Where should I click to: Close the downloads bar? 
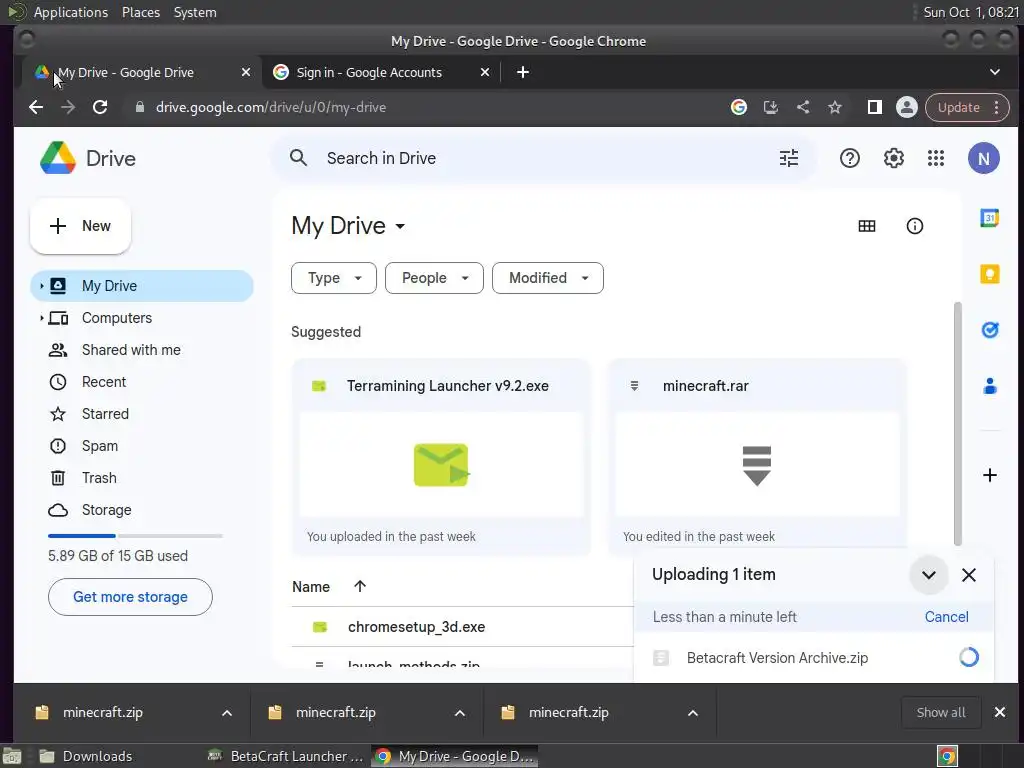[1000, 712]
